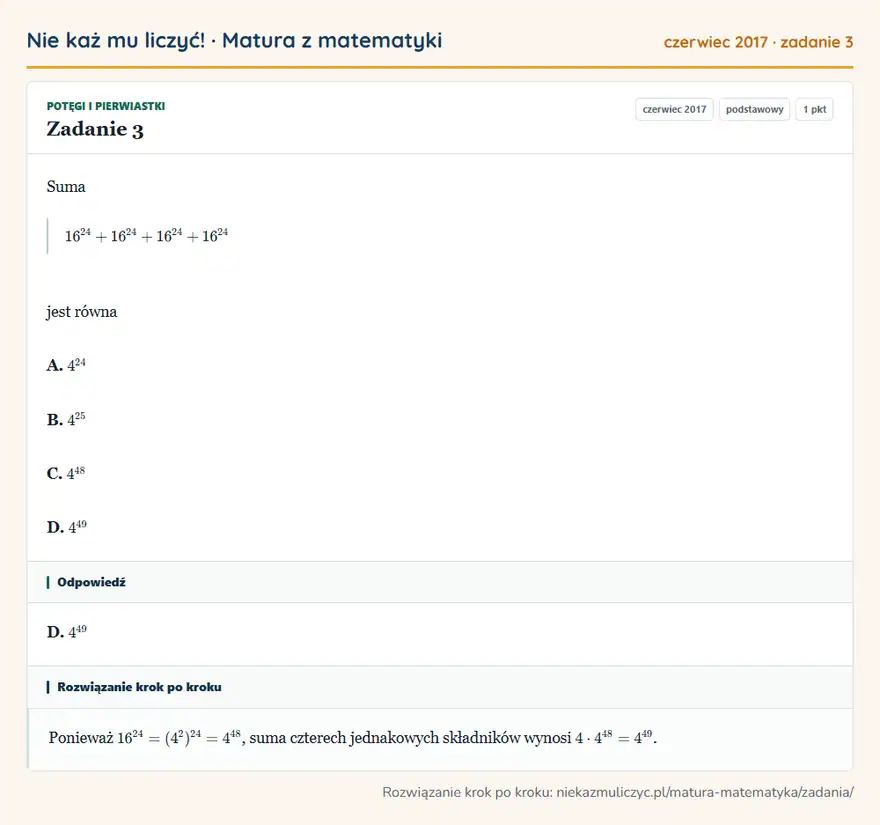Click the '1 pkt' points badge
Image resolution: width=880 pixels, height=825 pixels.
click(814, 109)
